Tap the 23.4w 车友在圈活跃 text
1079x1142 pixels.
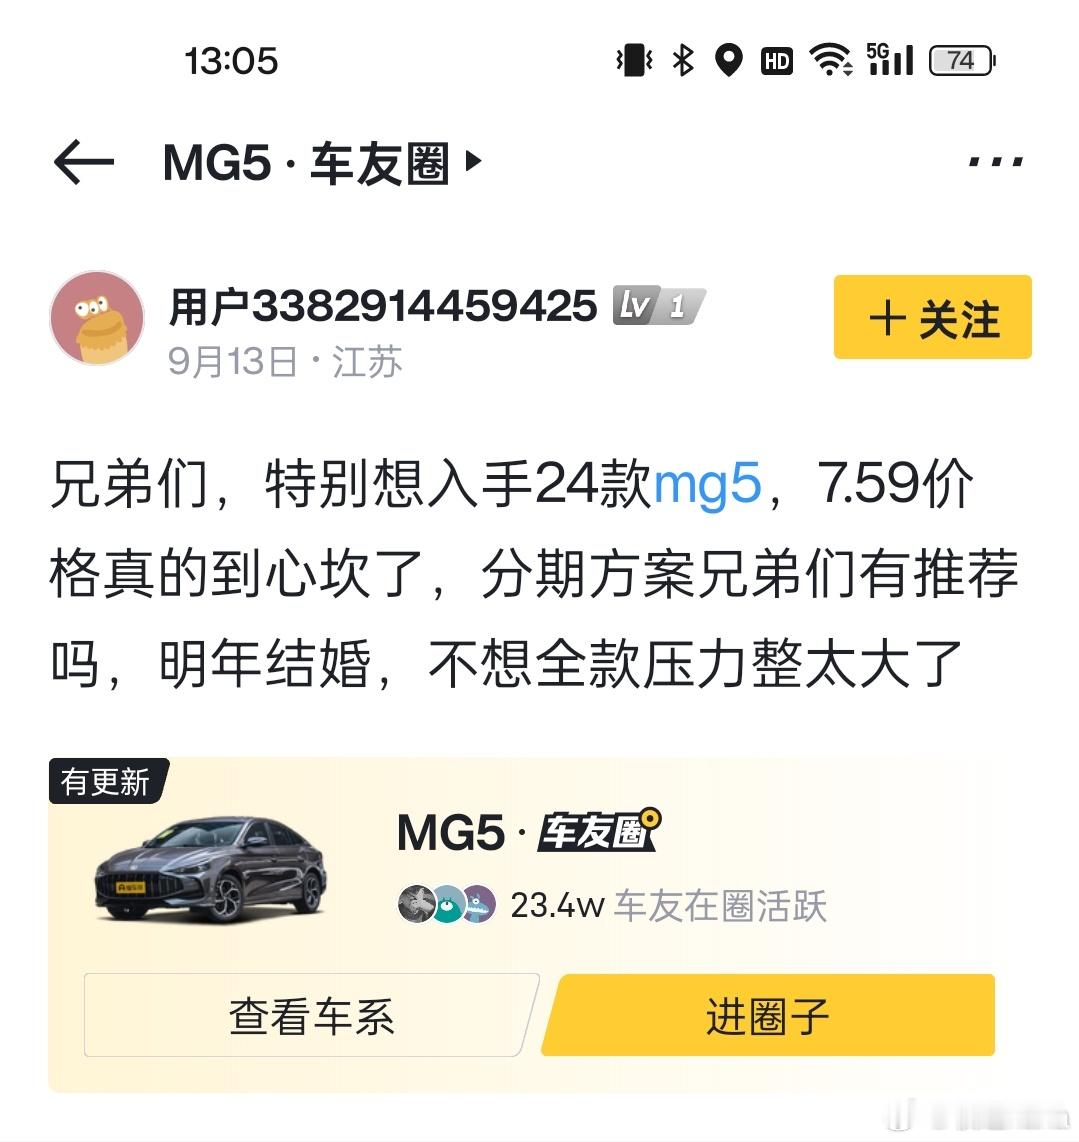point(669,905)
